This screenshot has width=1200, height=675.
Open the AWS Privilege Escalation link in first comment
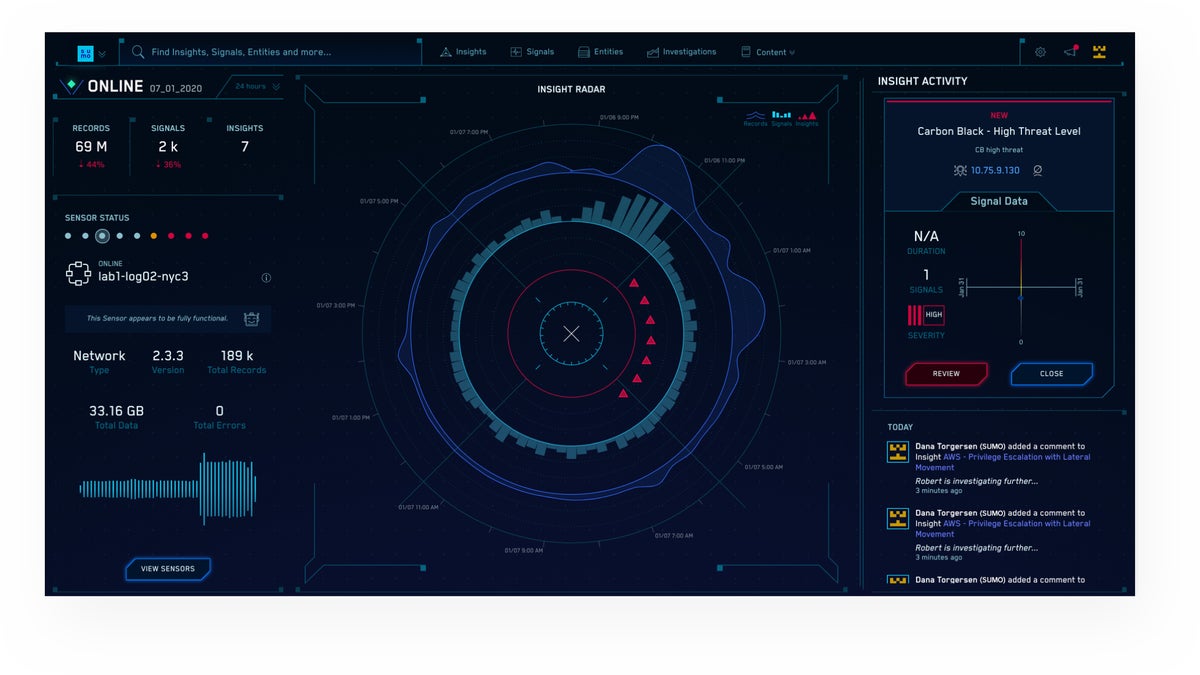pyautogui.click(x=1003, y=462)
